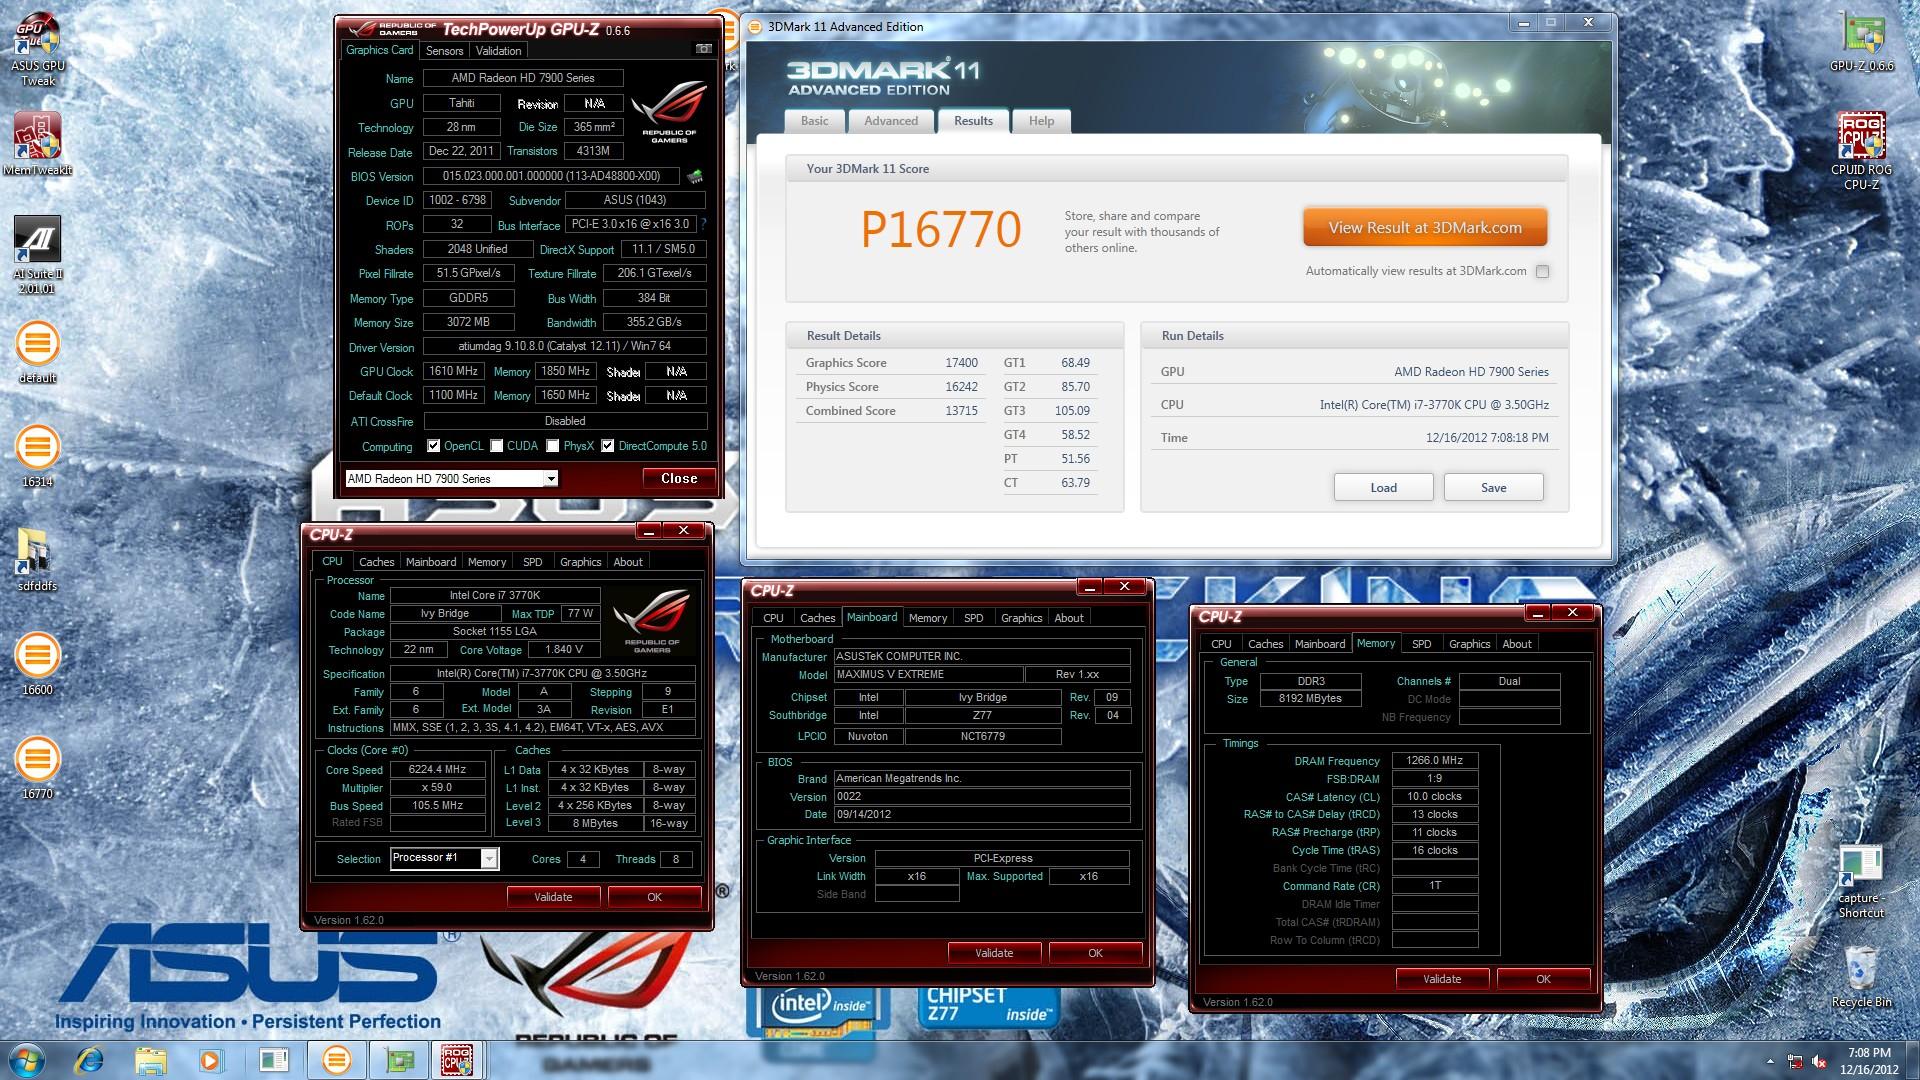Open the Help tab in 3DMark 11
The image size is (1920, 1080).
(x=1041, y=121)
